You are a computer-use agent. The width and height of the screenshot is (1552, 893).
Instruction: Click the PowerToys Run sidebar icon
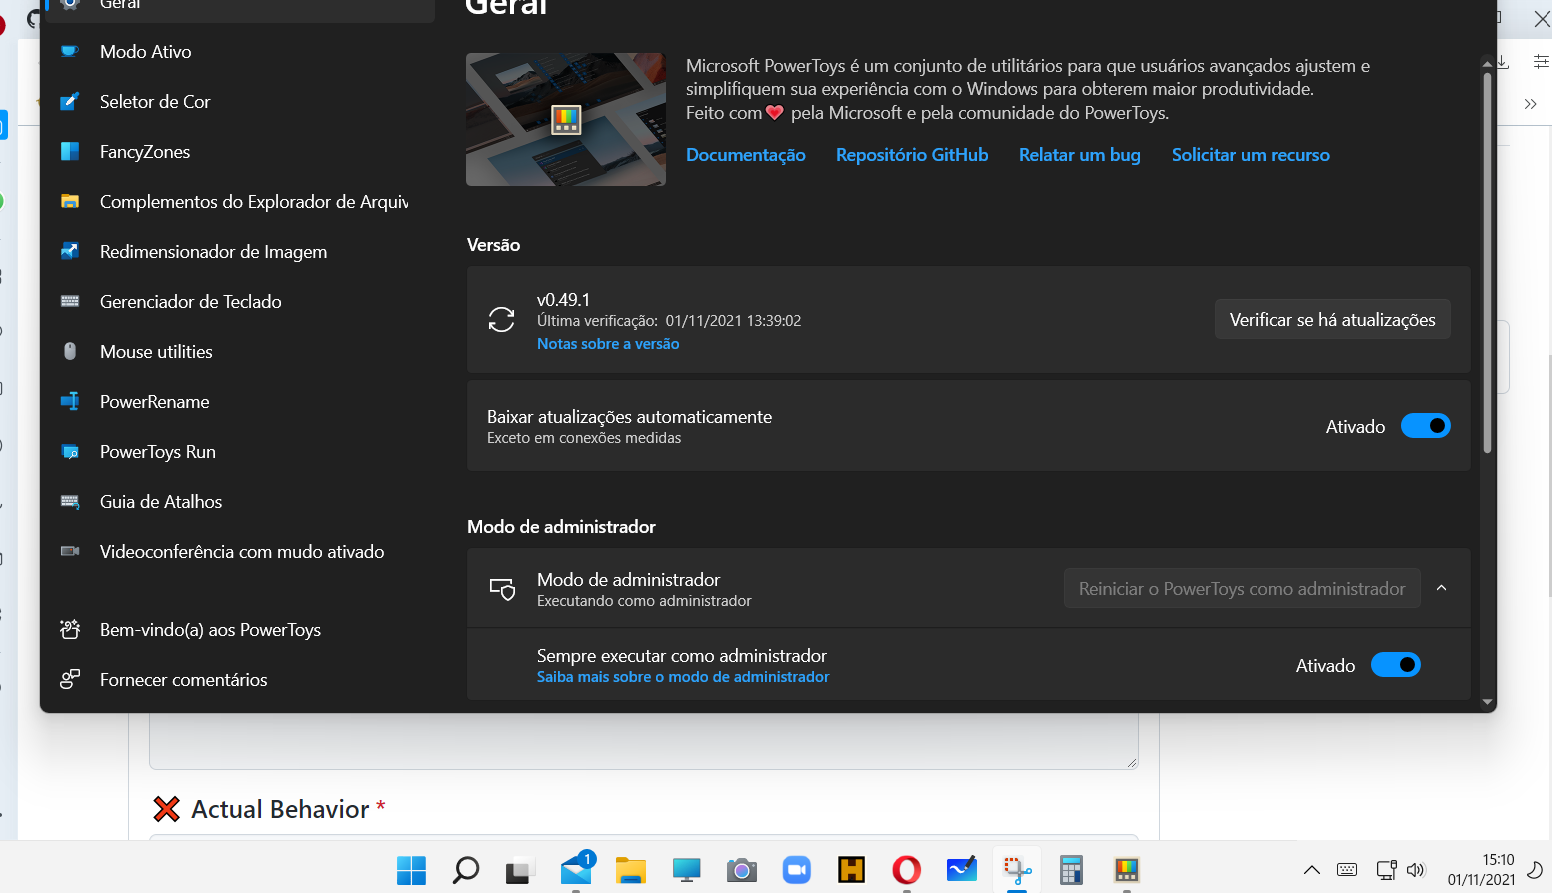pos(70,452)
